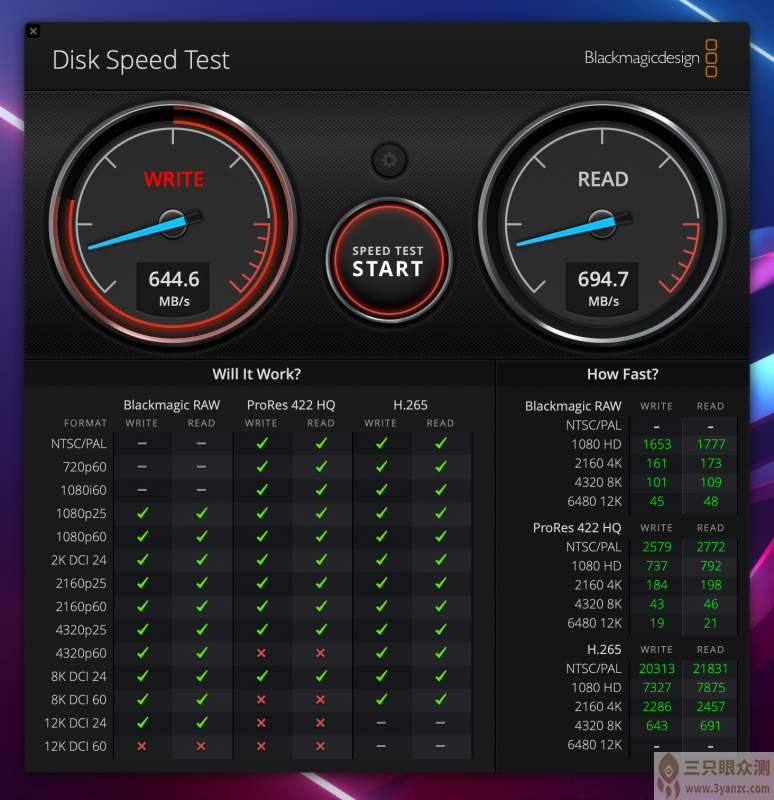Click H.265 NTSC/PAL write value 20313
The height and width of the screenshot is (800, 774).
tap(657, 668)
